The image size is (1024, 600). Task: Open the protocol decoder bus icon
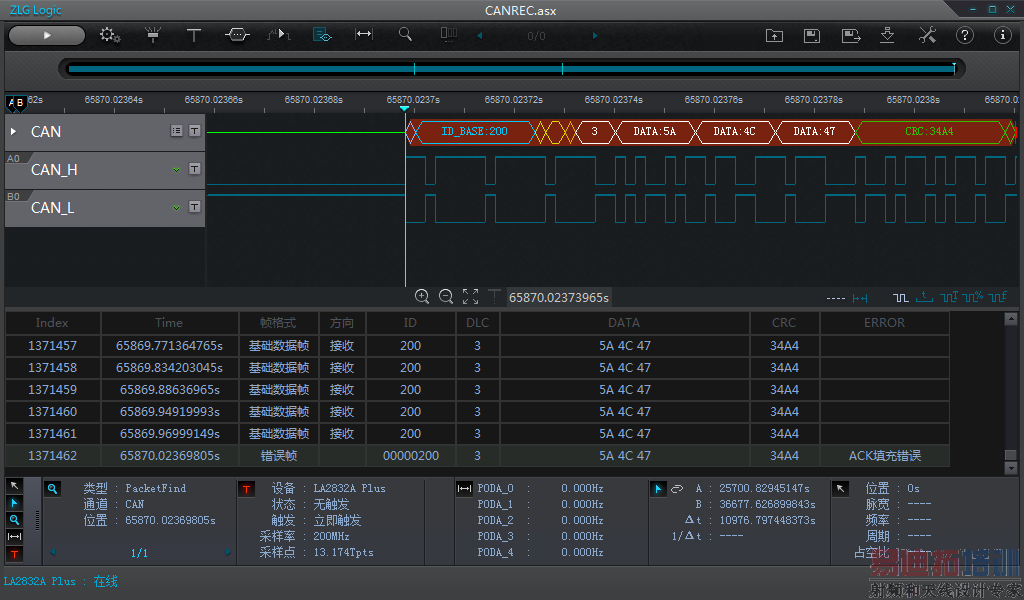pos(236,35)
